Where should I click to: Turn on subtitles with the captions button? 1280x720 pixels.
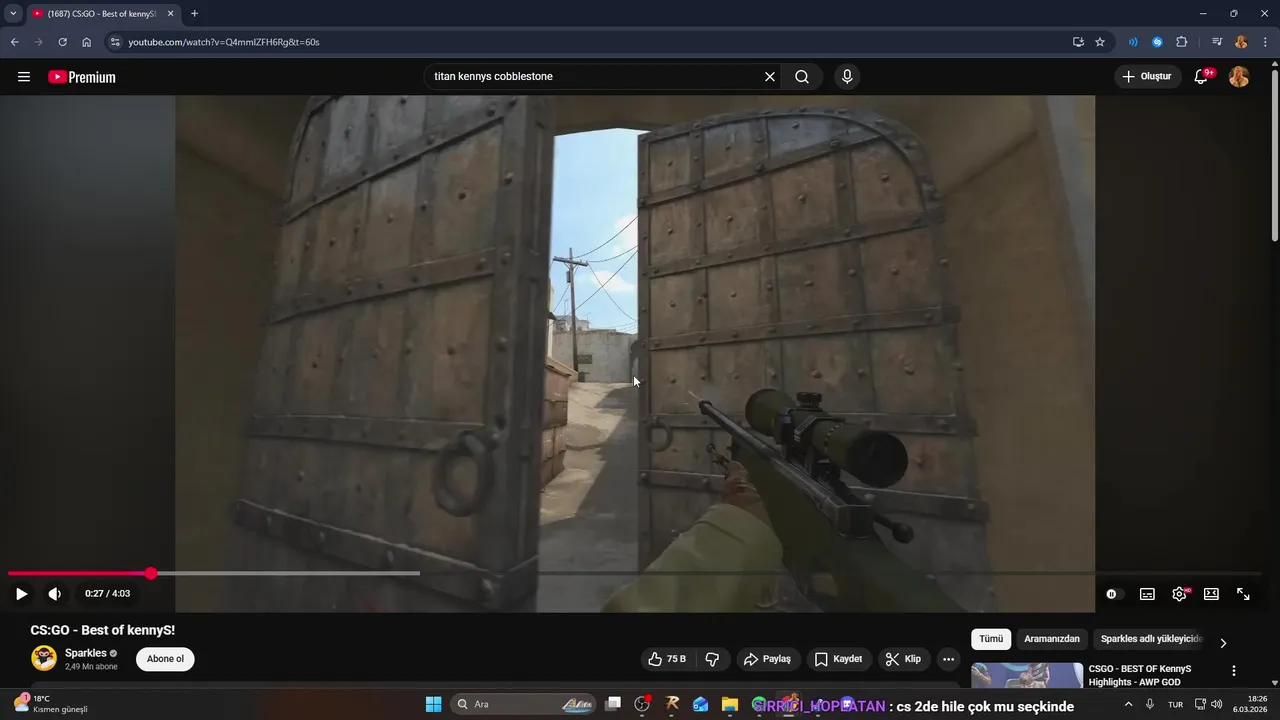pos(1147,594)
